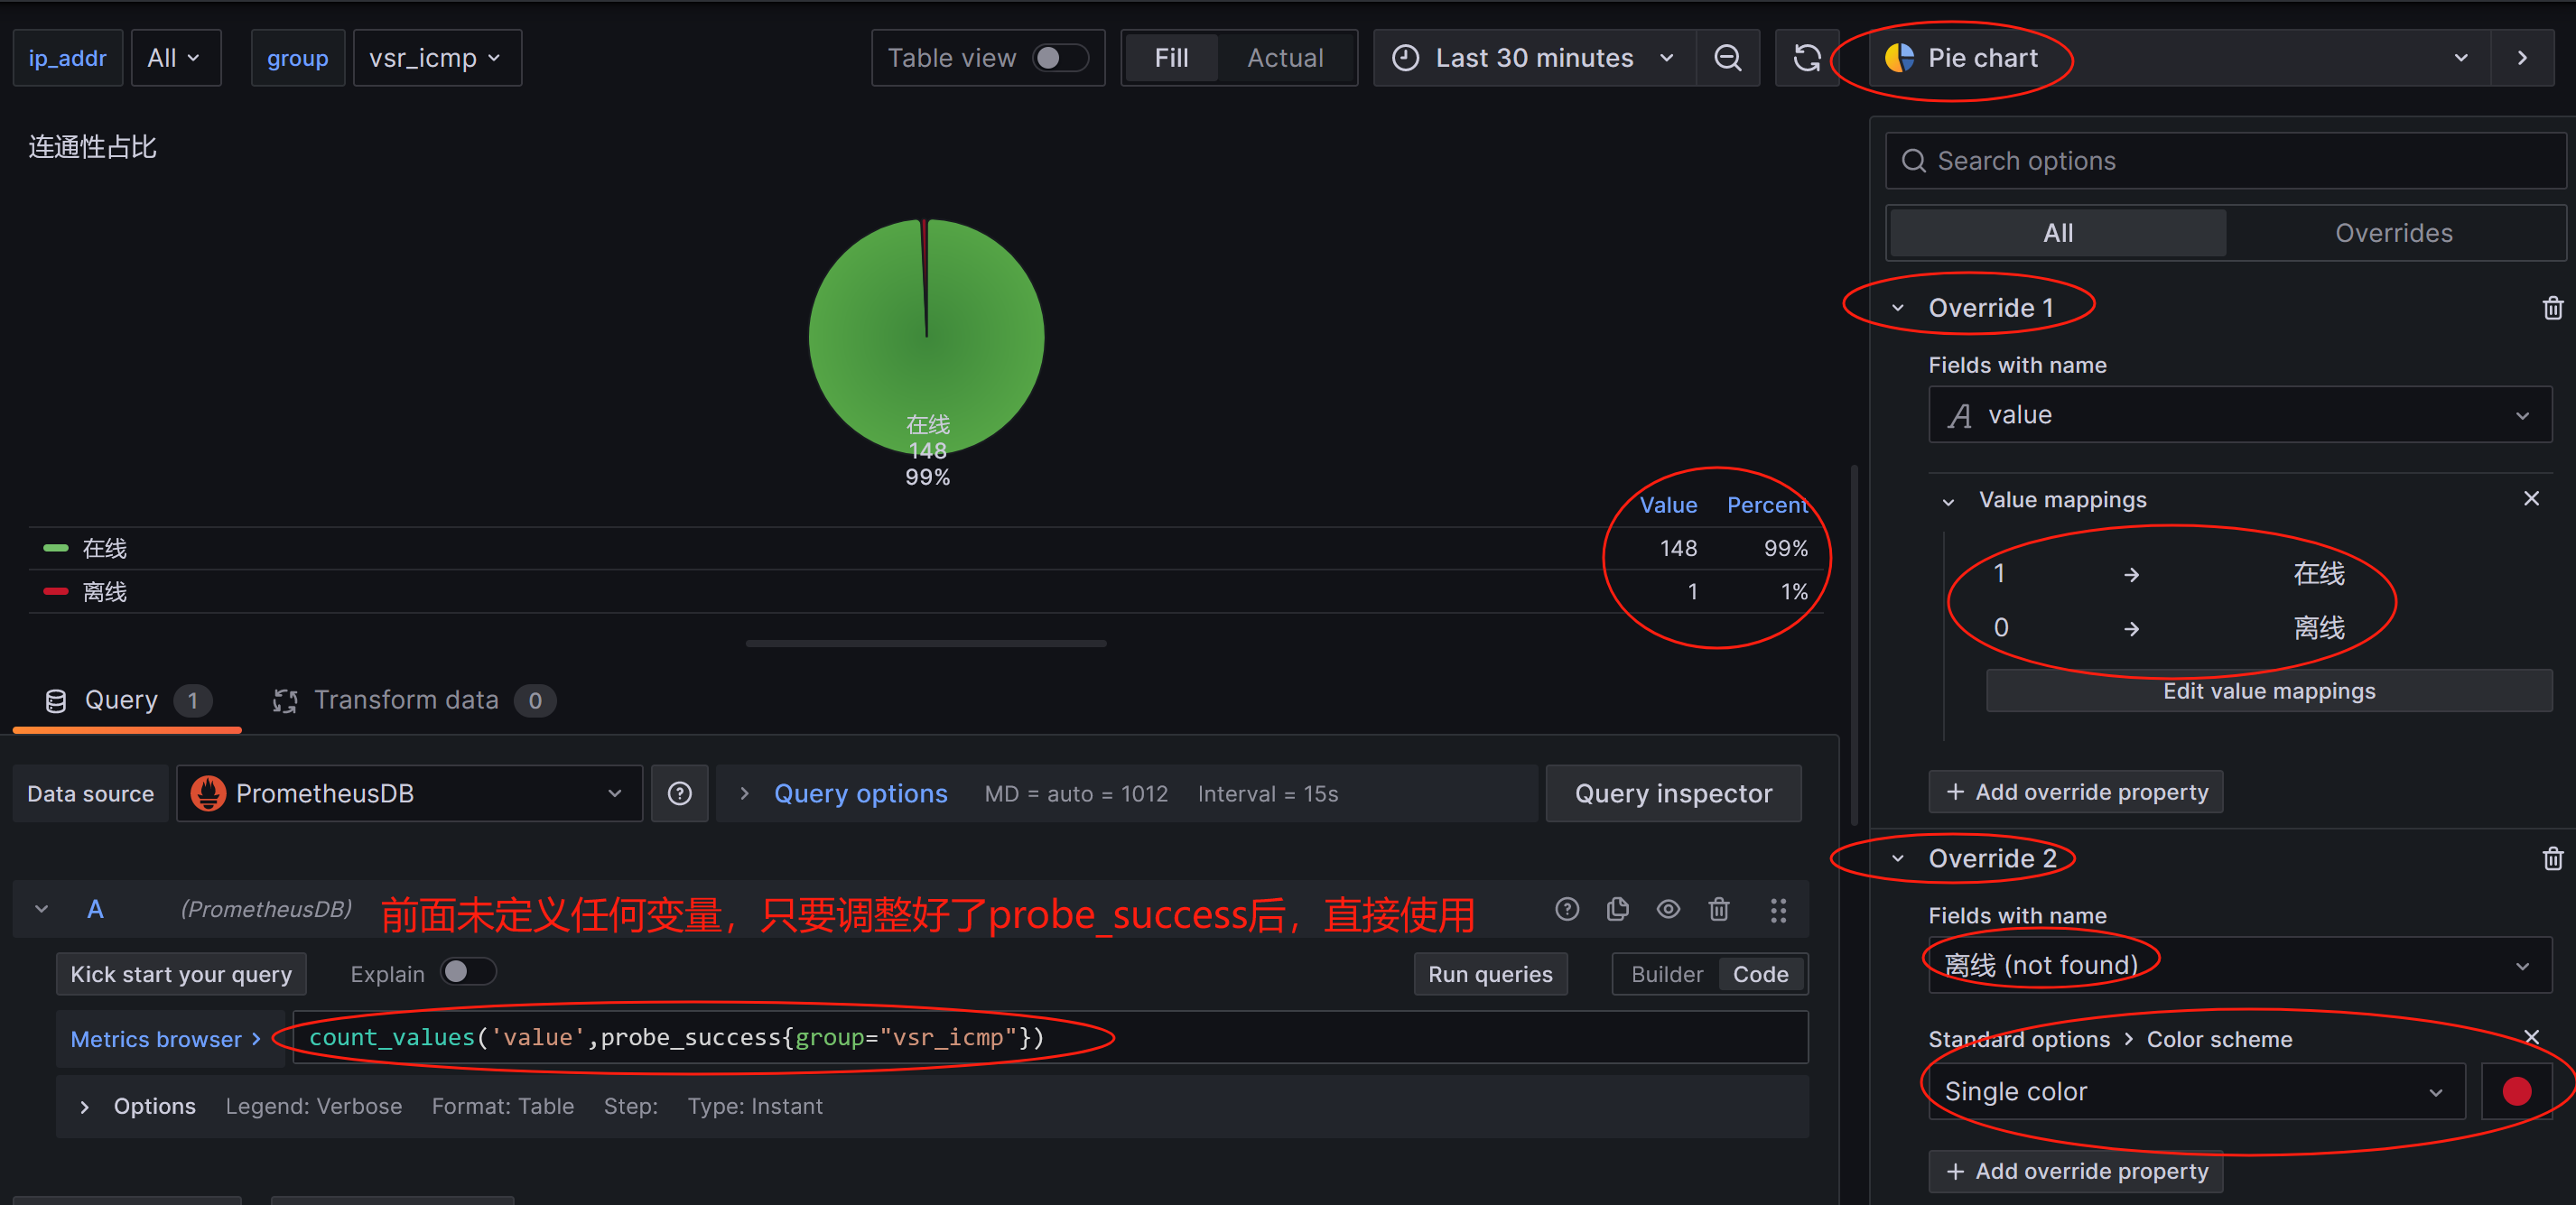Screen dimensions: 2576x1205
Task: Open data source help icon
Action: click(680, 793)
